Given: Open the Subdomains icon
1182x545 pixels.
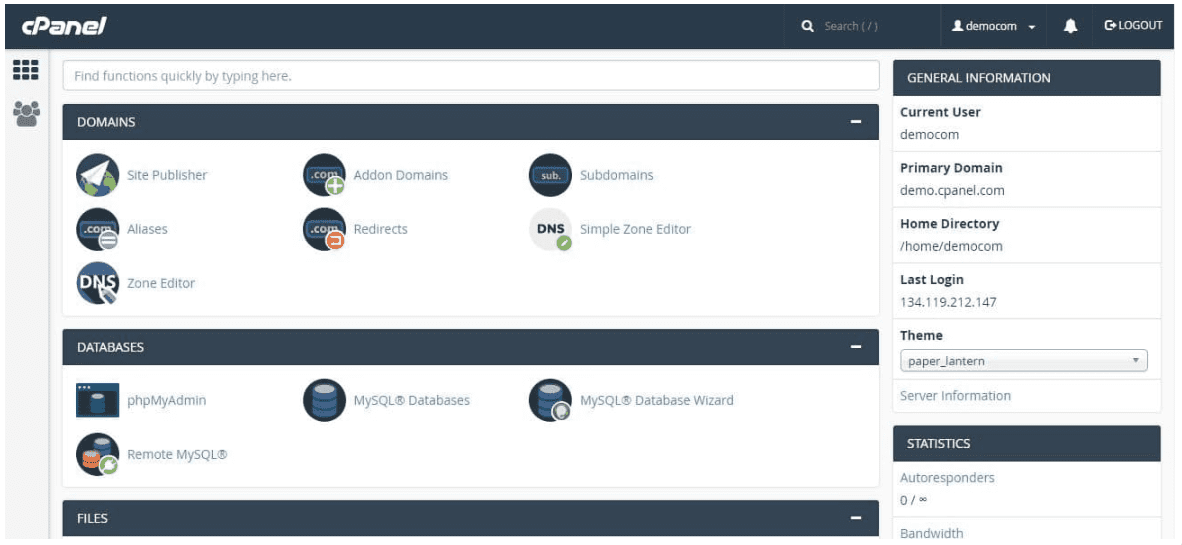Looking at the screenshot, I should pos(550,175).
